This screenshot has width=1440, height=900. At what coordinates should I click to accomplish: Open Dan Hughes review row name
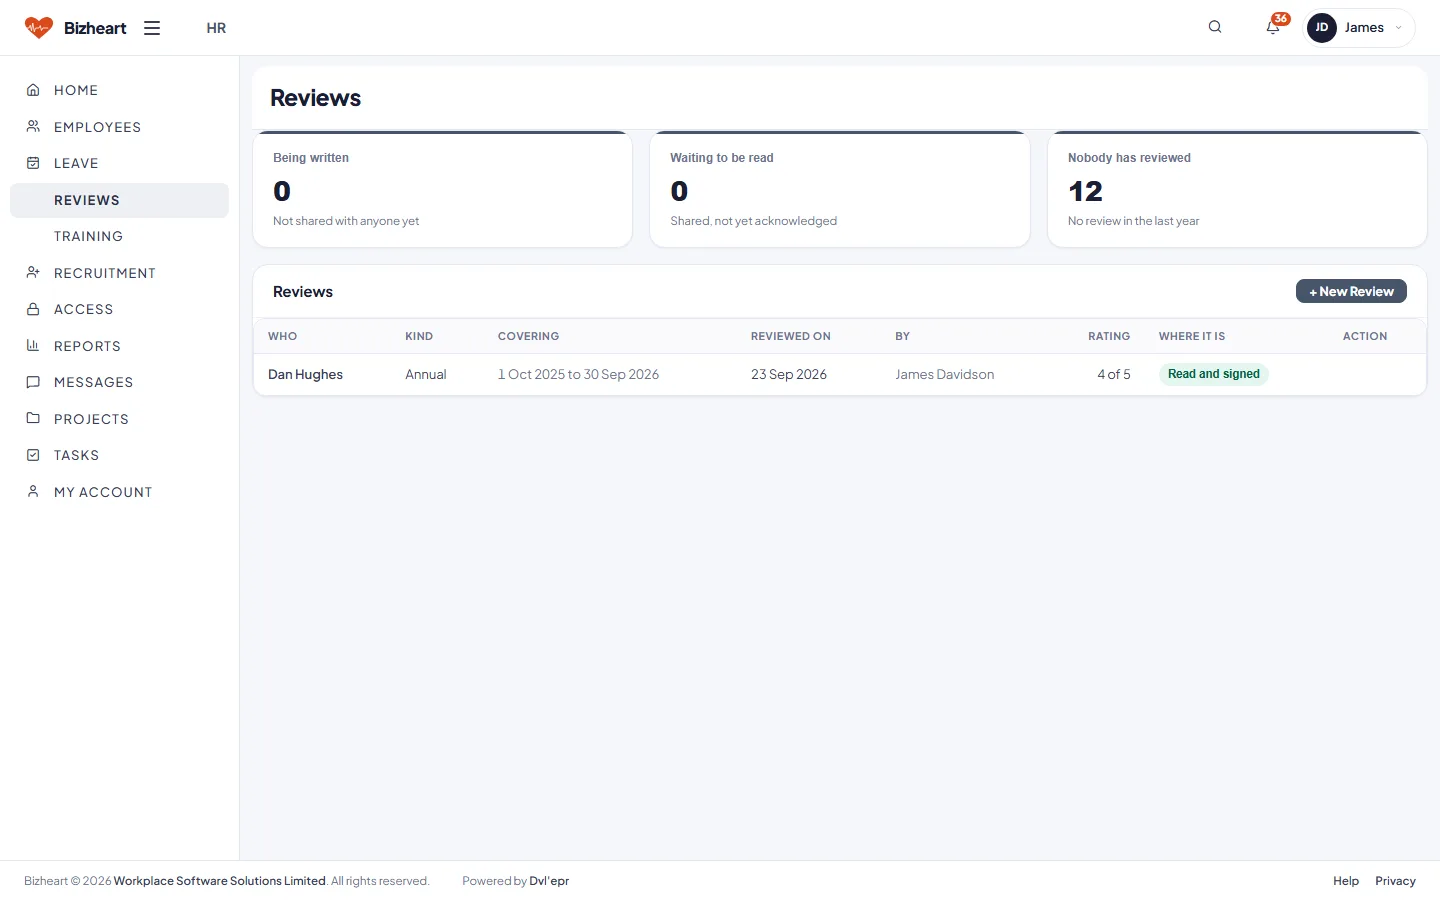[305, 374]
